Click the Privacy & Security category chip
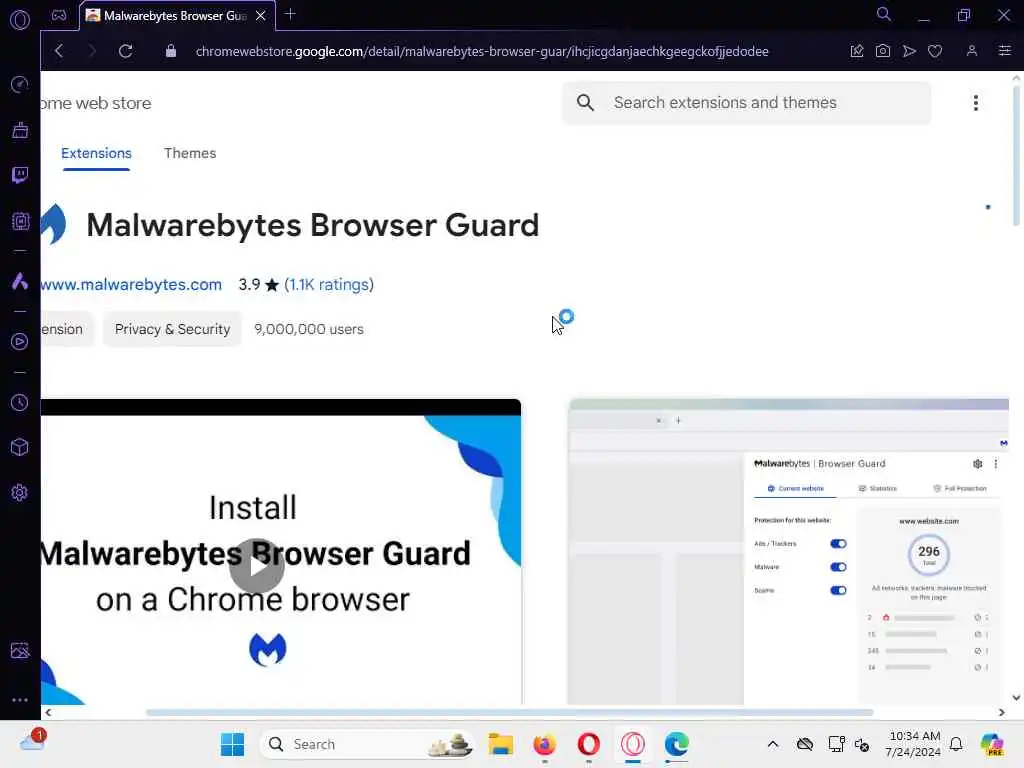Screen dimensions: 1024x768 click(x=172, y=329)
